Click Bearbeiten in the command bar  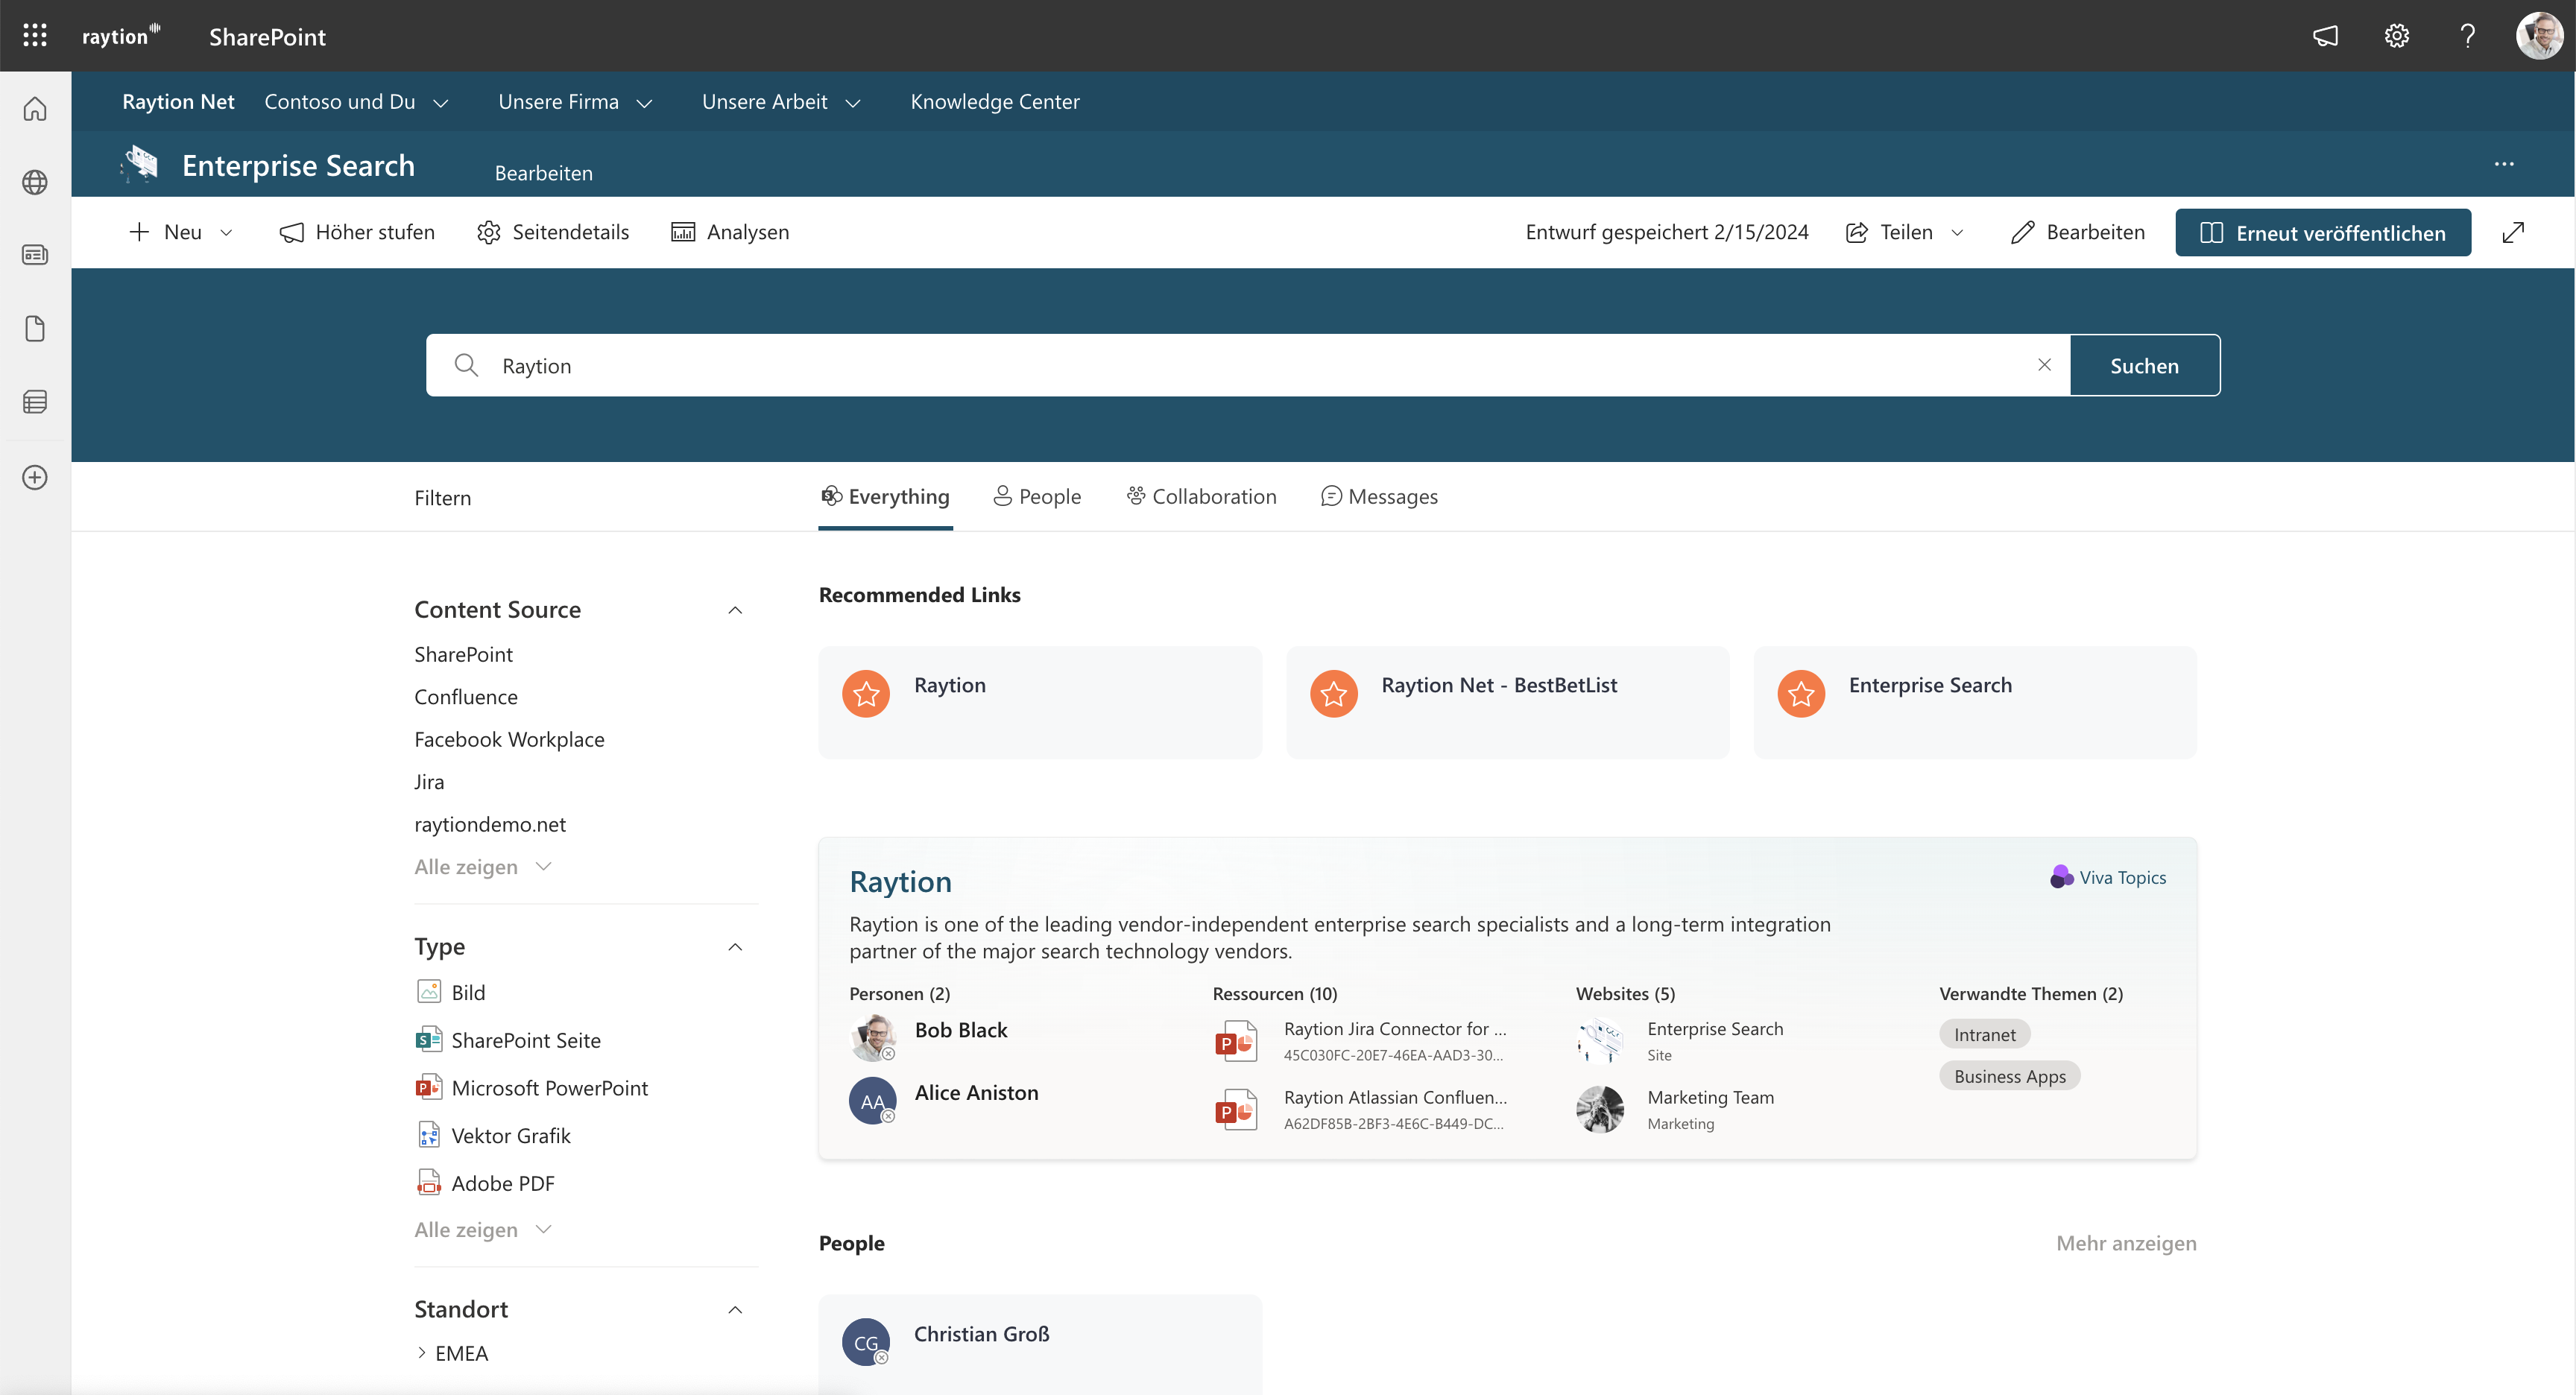2077,232
